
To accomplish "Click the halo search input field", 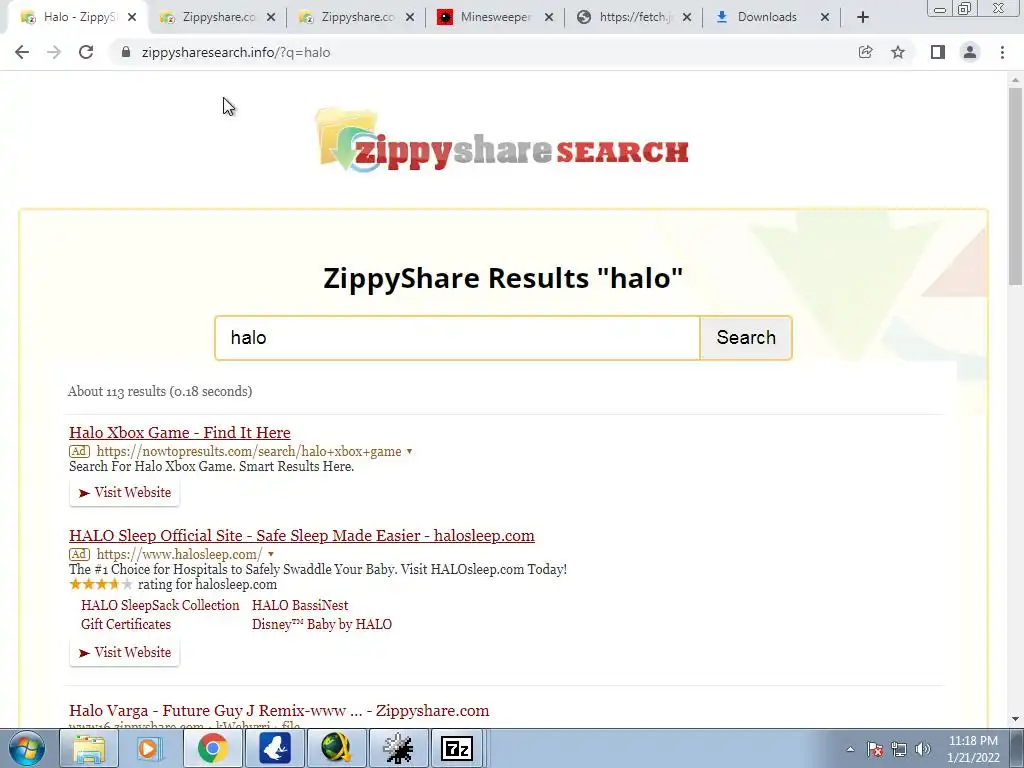I will pyautogui.click(x=457, y=338).
